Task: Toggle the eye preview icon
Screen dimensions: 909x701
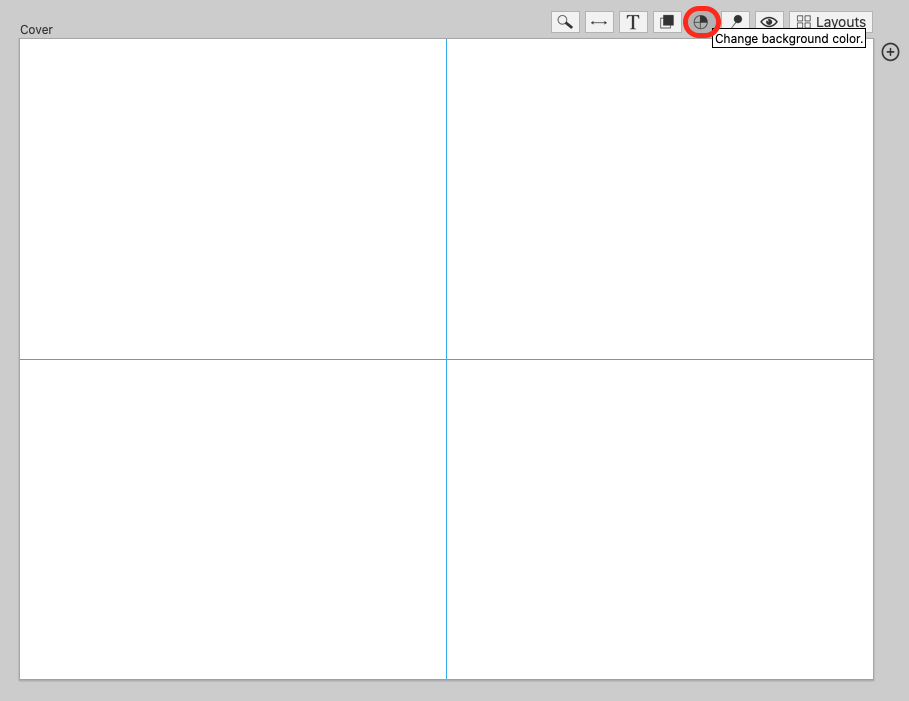Action: 769,21
